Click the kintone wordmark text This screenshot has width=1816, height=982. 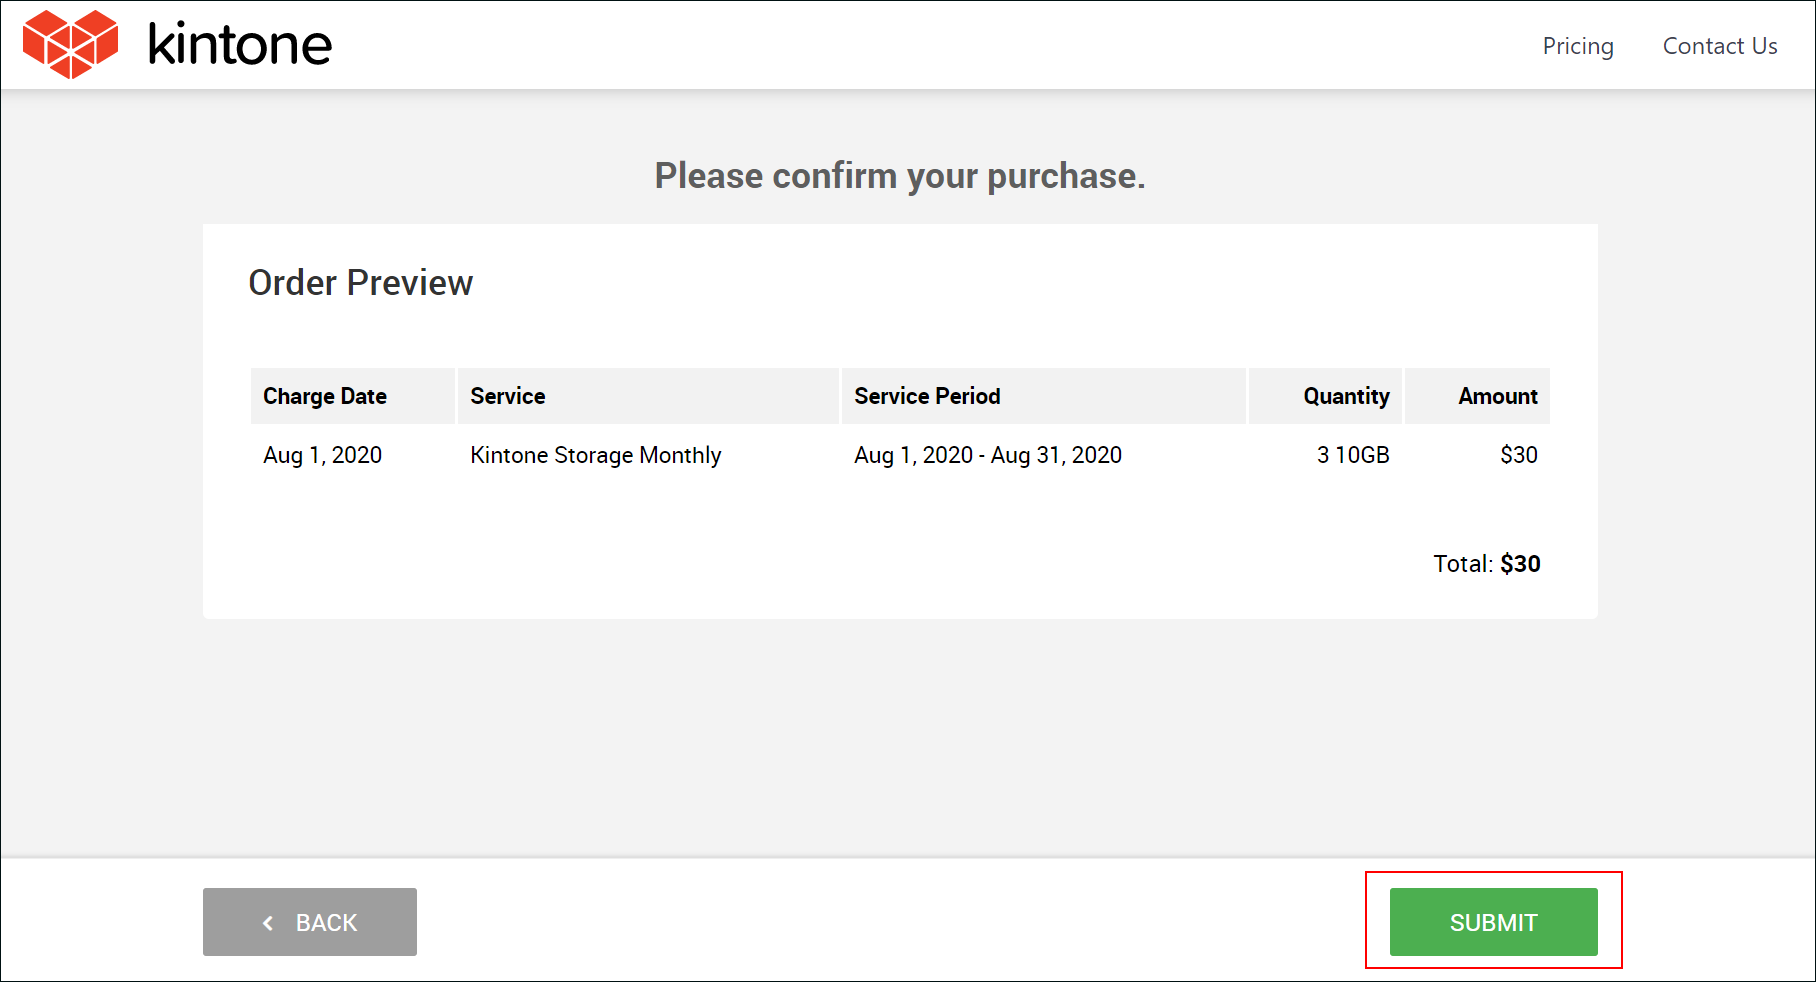(239, 44)
